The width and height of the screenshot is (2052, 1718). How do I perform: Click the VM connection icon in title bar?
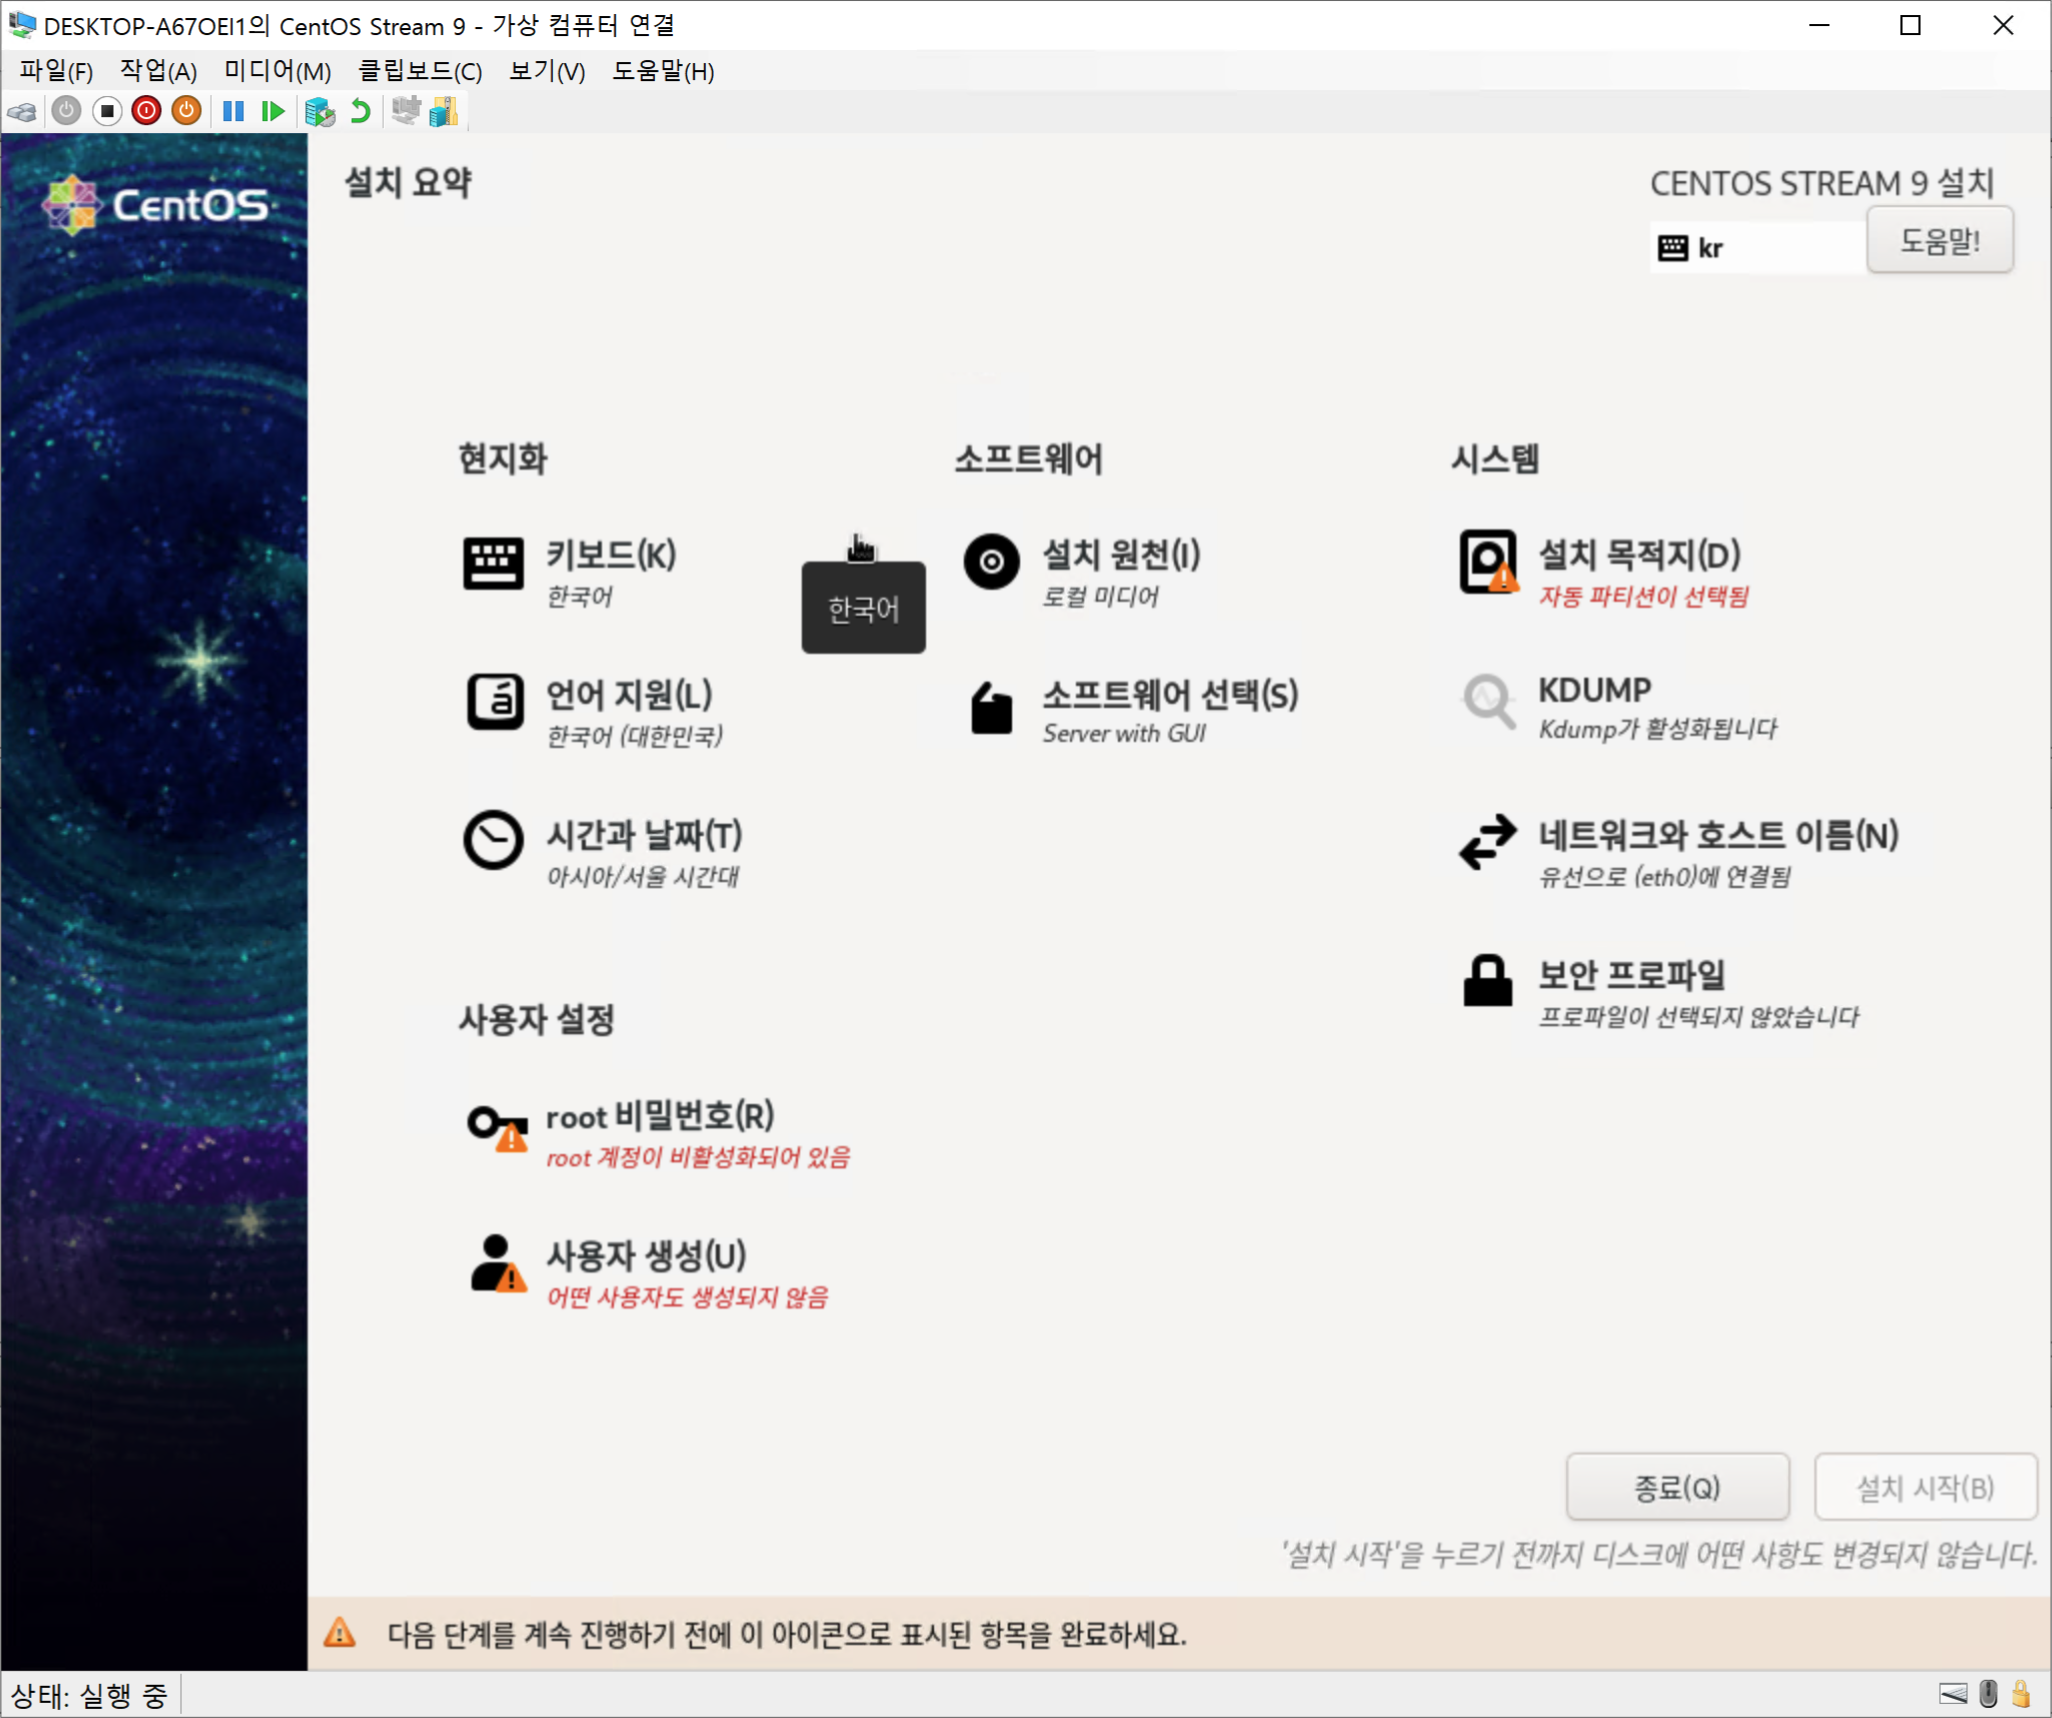coord(22,24)
